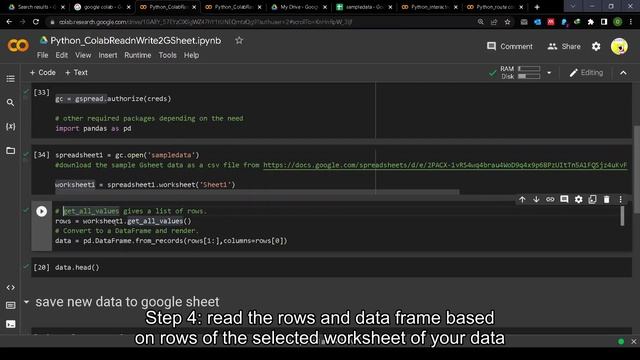Open the command palette icon
The width and height of the screenshot is (640, 360).
pyautogui.click(x=11, y=305)
